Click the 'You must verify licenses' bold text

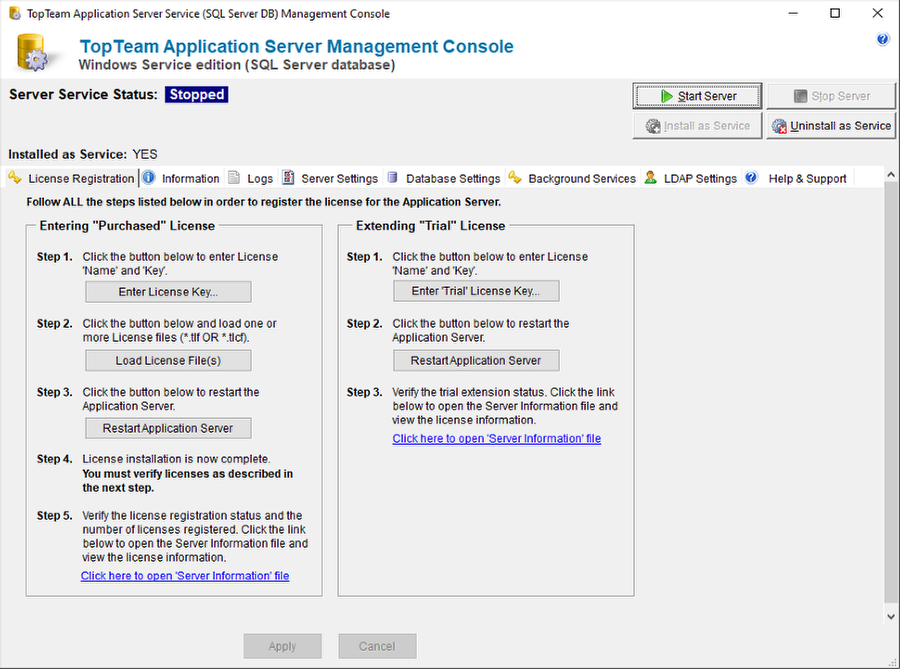click(188, 481)
